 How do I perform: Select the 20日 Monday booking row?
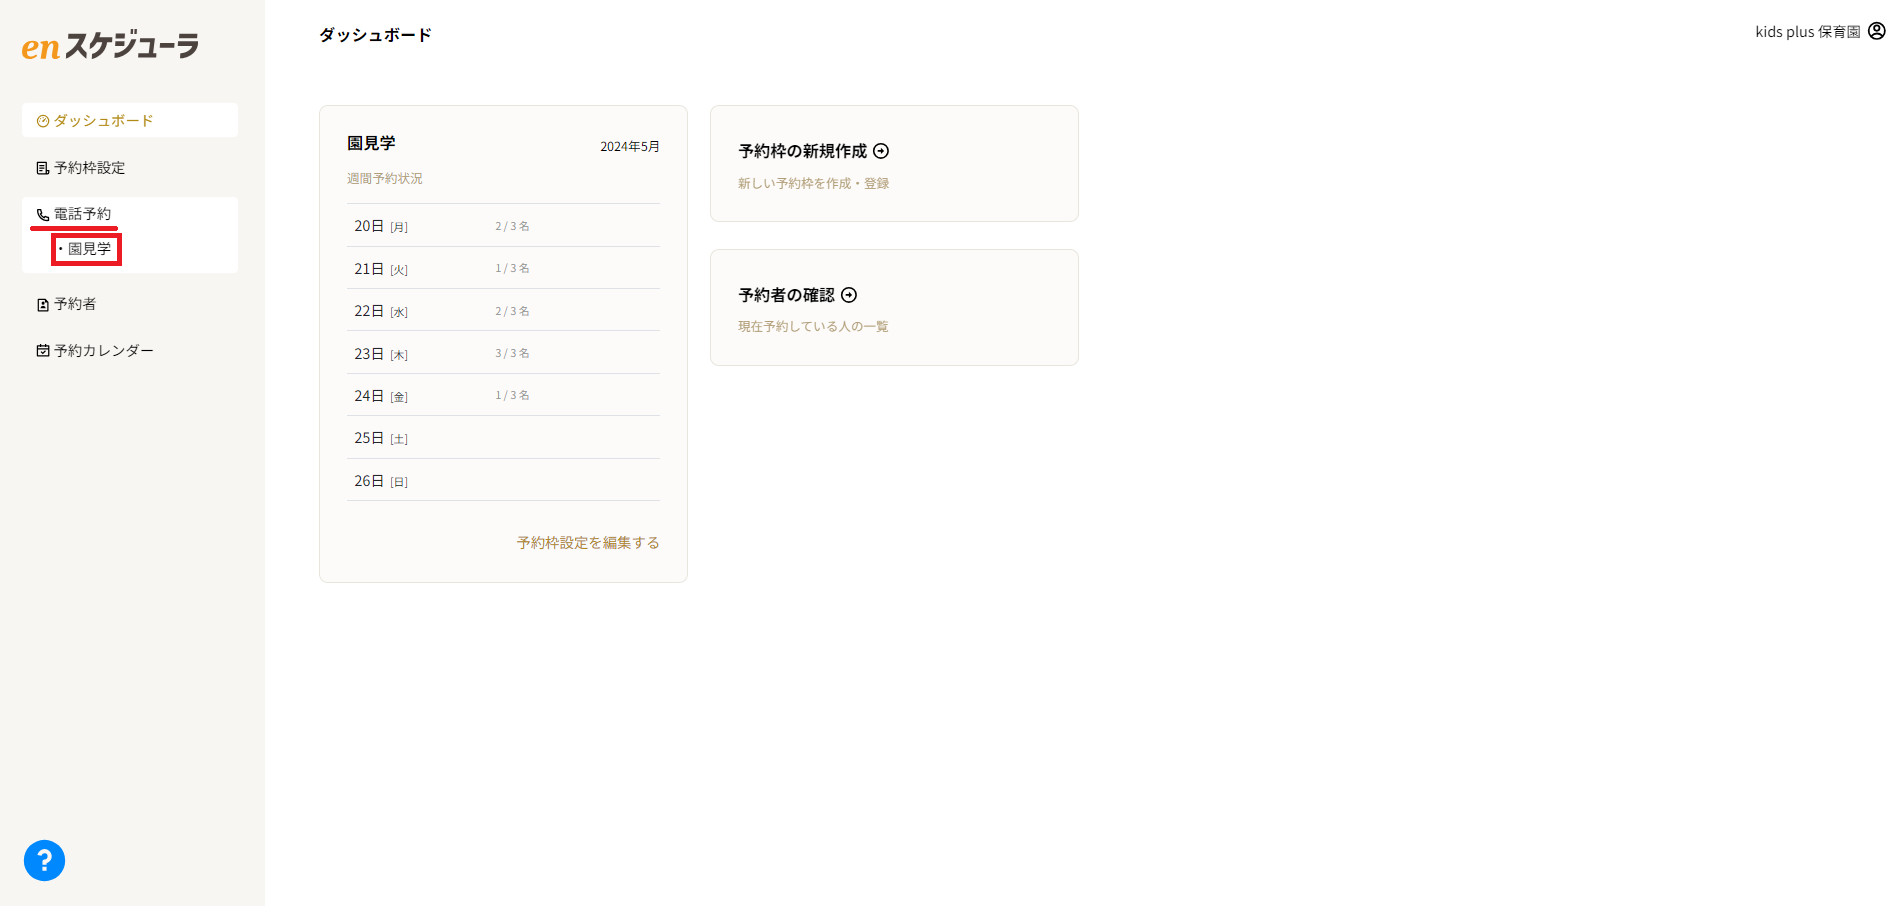503,226
